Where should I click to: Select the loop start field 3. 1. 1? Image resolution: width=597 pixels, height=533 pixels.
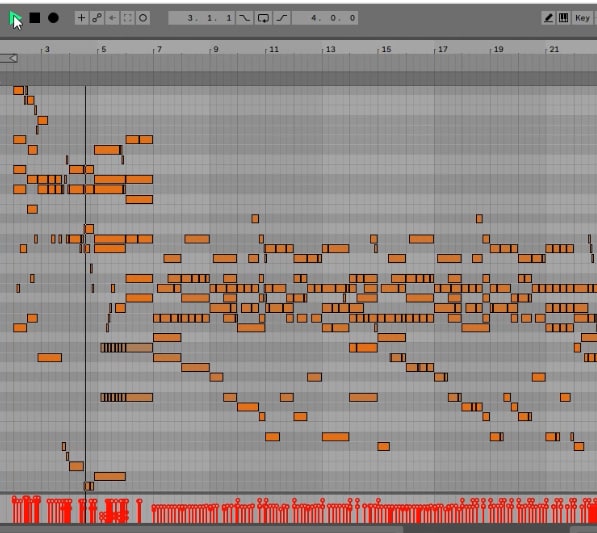[x=201, y=18]
